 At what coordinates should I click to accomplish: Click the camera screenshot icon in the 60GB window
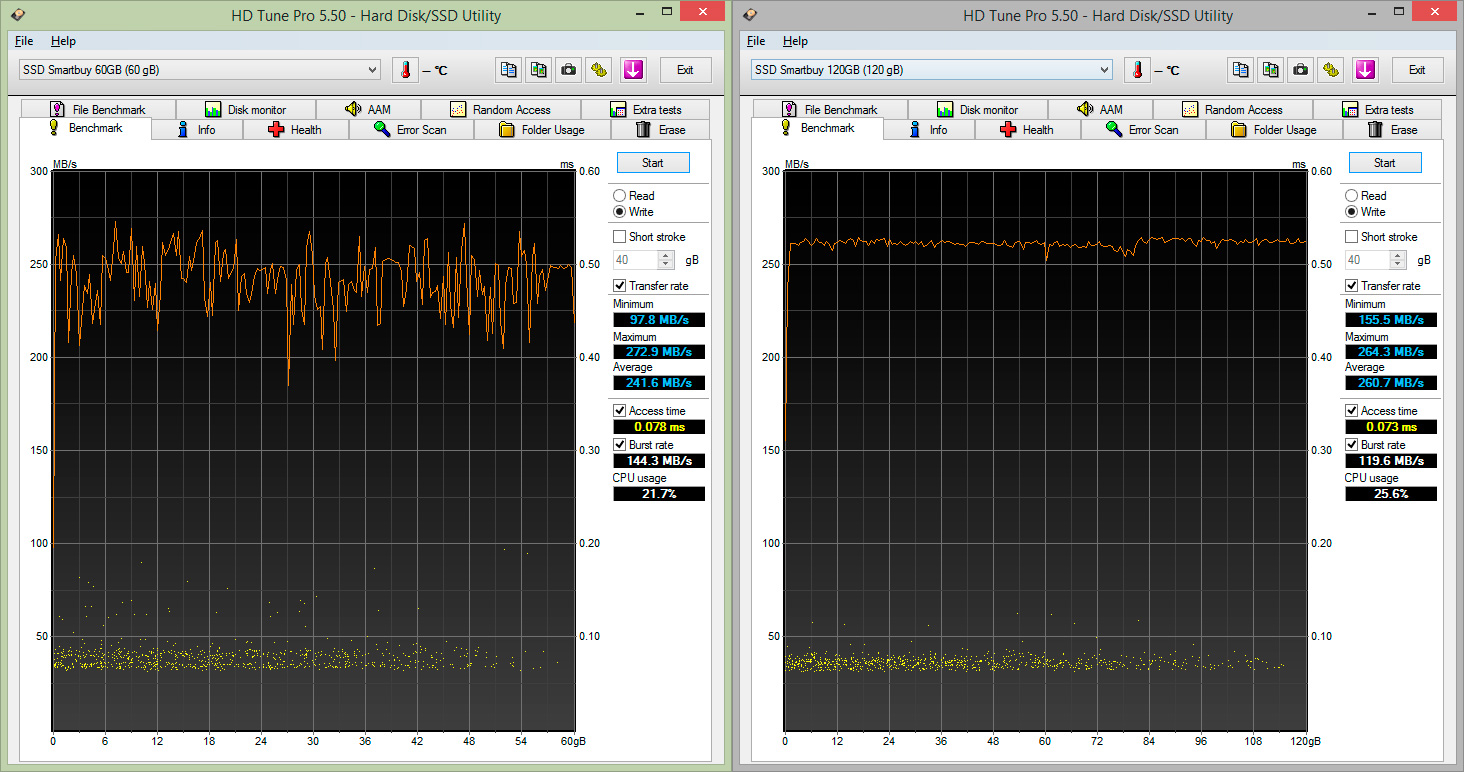568,70
